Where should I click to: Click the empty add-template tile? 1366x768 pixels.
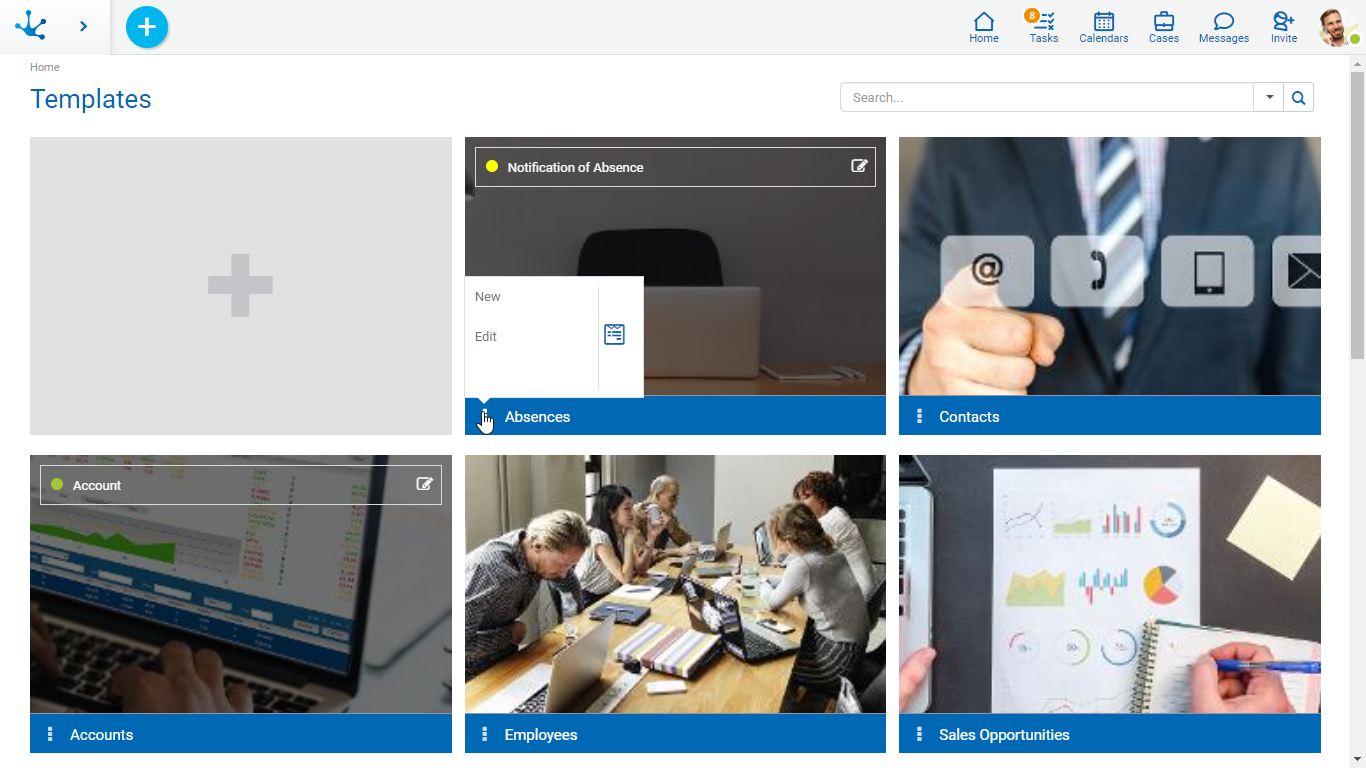pos(240,286)
